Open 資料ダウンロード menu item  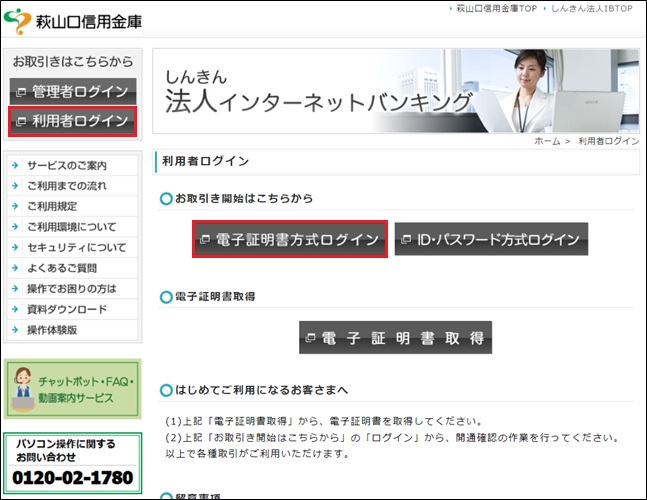66,309
